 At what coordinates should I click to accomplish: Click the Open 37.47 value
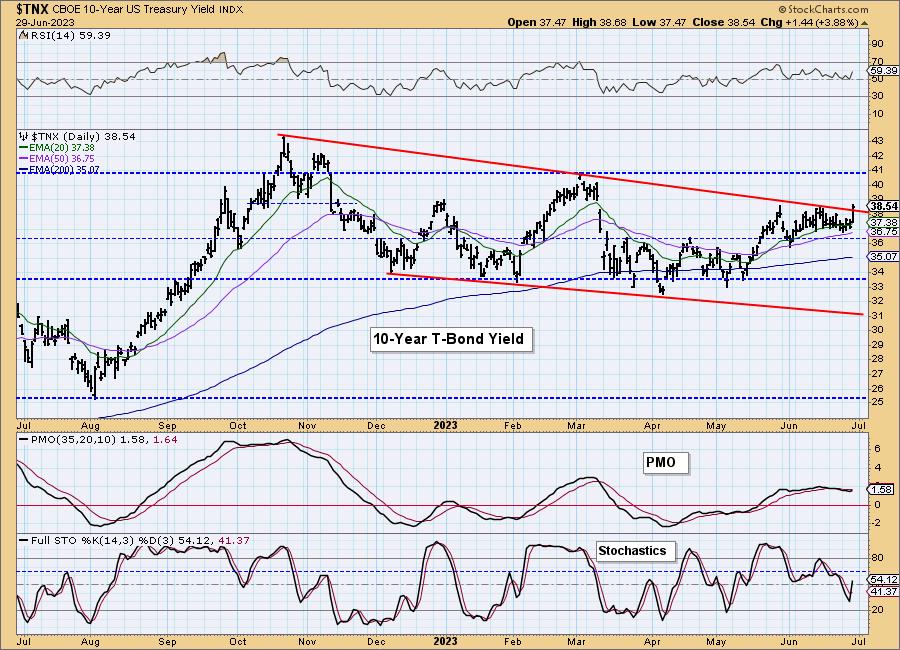tap(537, 22)
